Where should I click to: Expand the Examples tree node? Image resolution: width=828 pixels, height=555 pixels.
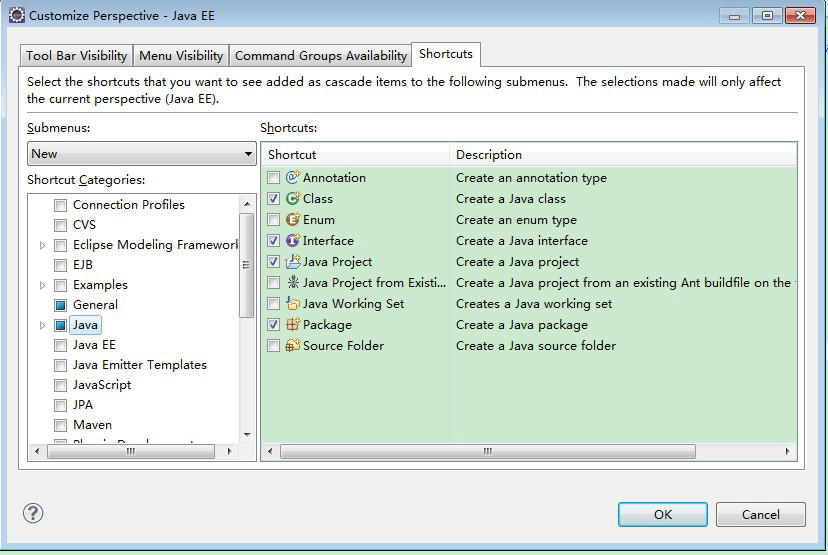click(42, 285)
